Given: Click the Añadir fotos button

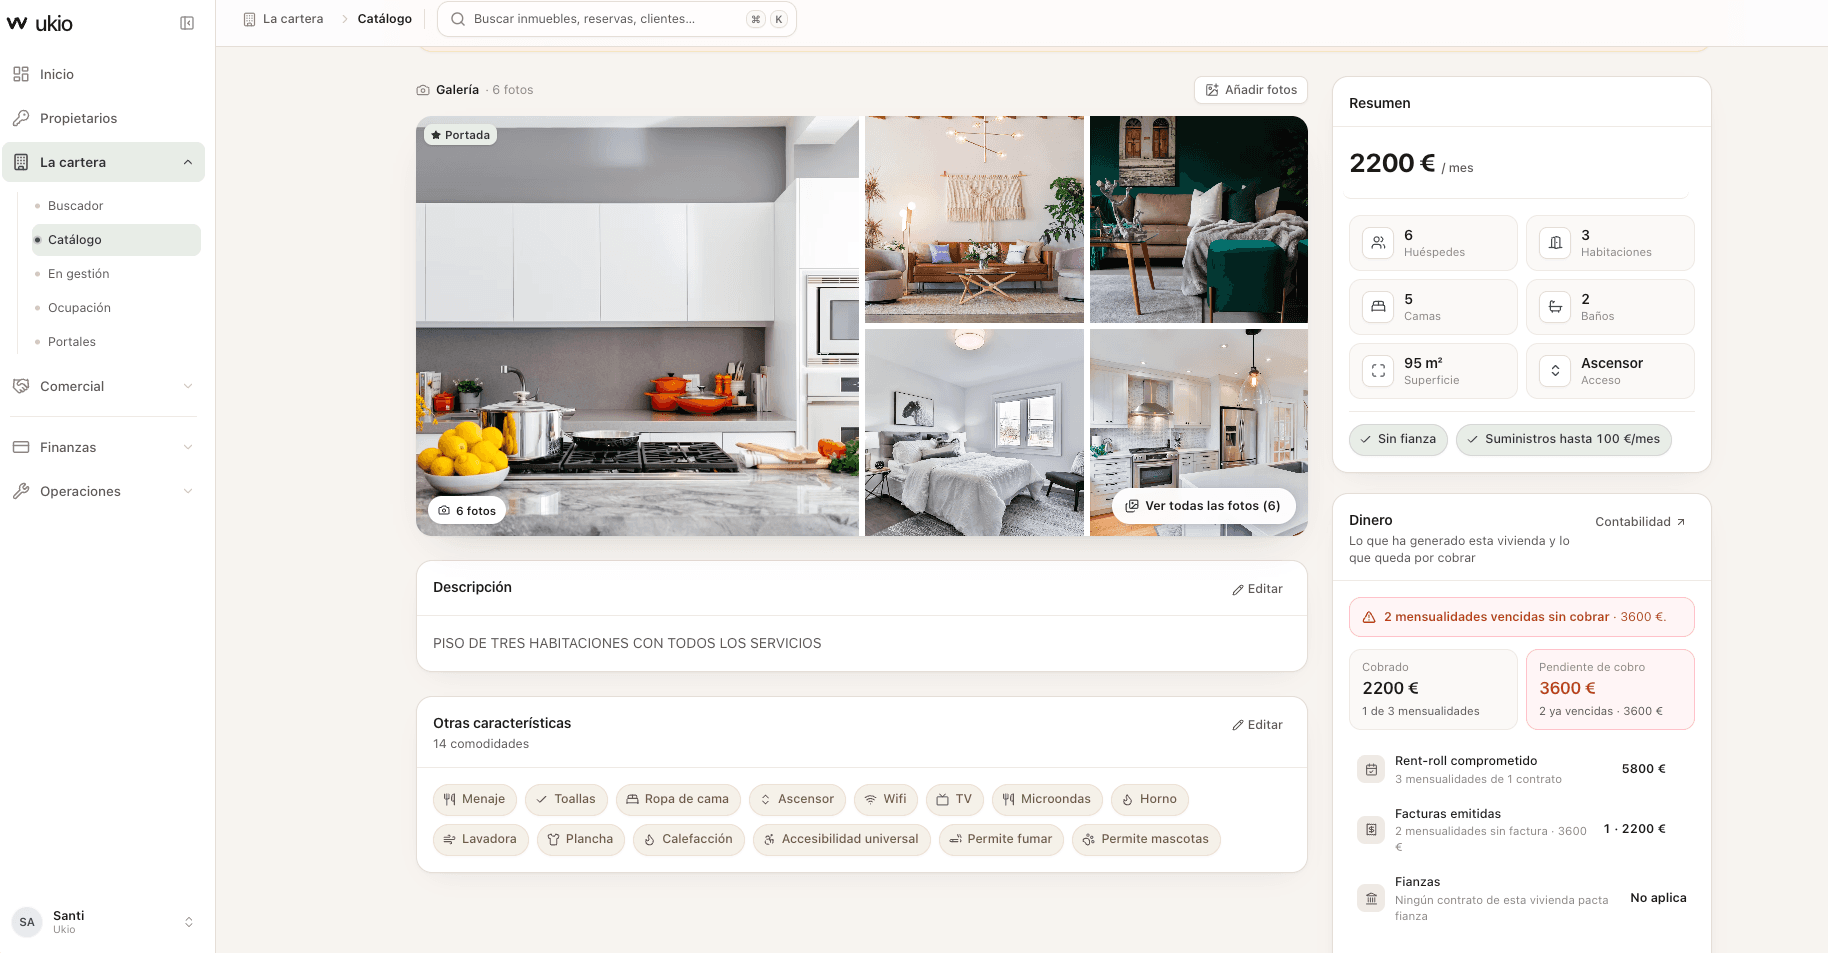Looking at the screenshot, I should click(x=1251, y=90).
